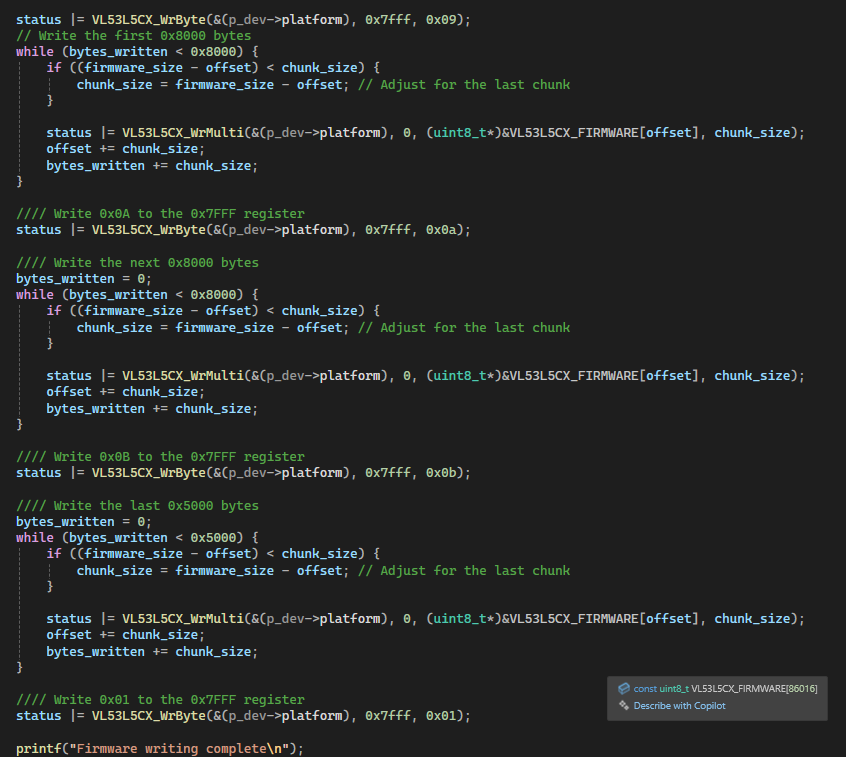Click the variable symbol icon in tooltip
Image resolution: width=846 pixels, height=757 pixels.
[x=624, y=688]
